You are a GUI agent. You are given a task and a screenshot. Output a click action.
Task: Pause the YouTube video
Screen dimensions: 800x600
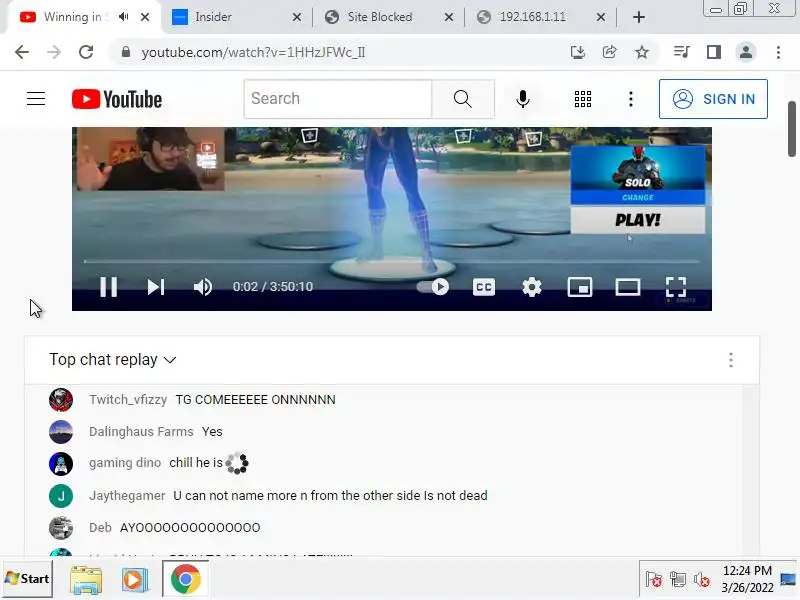(109, 287)
